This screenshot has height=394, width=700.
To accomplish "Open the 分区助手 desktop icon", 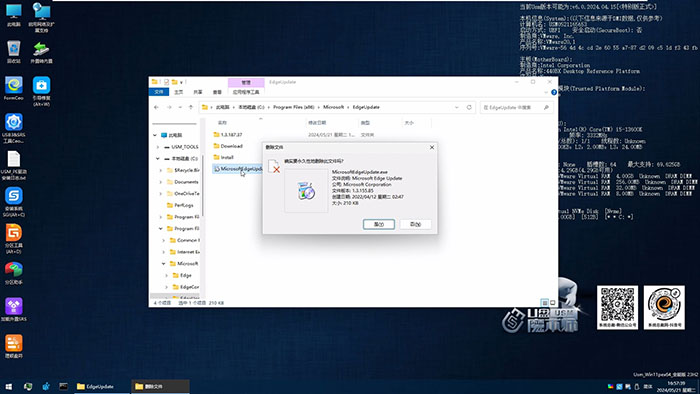I will (14, 273).
